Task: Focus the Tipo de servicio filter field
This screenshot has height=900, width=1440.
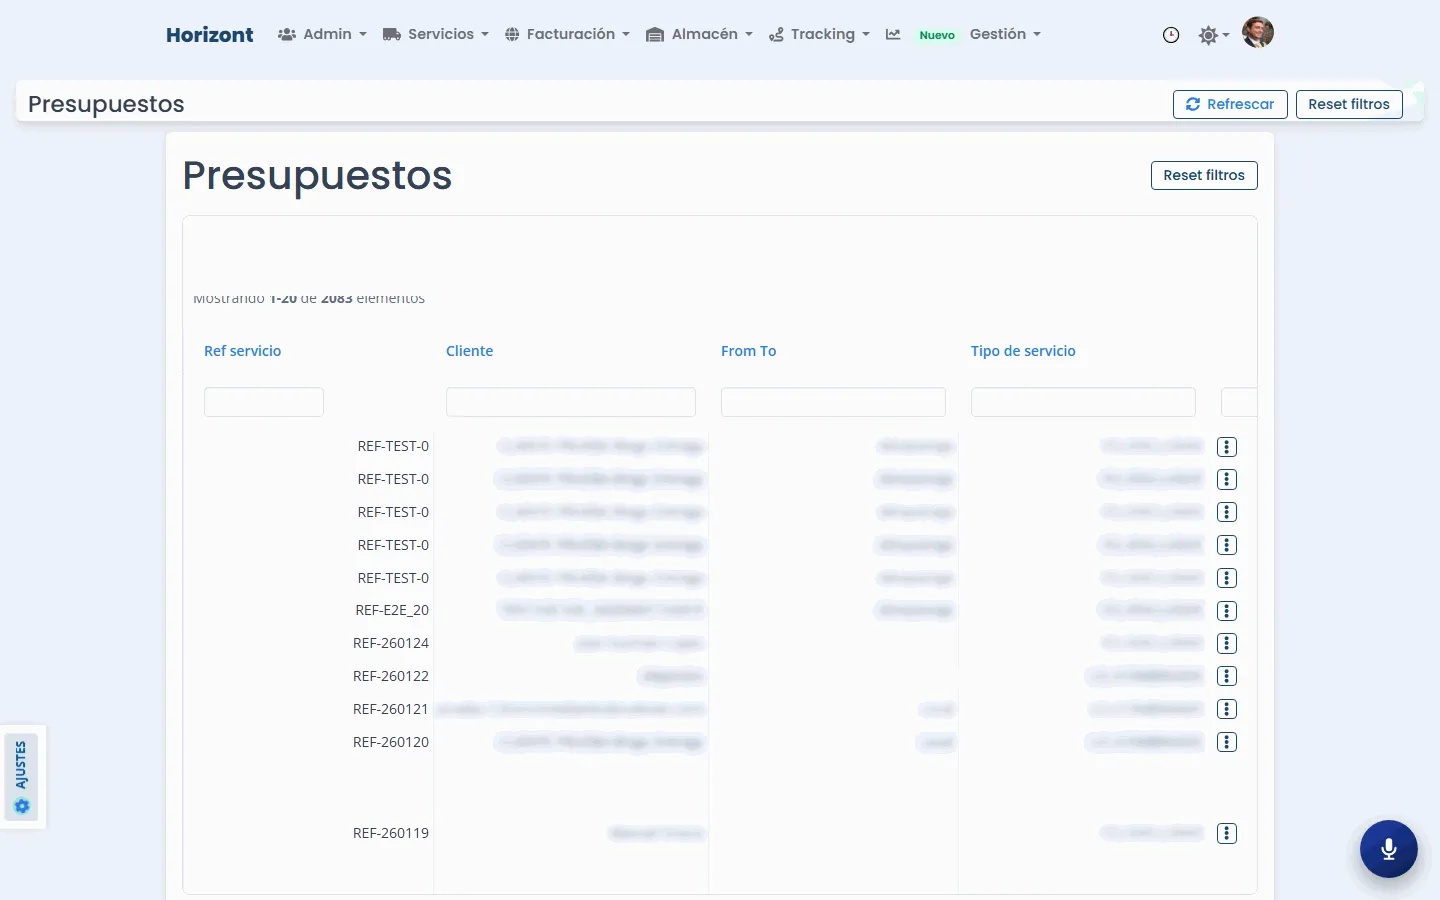Action: pos(1083,402)
